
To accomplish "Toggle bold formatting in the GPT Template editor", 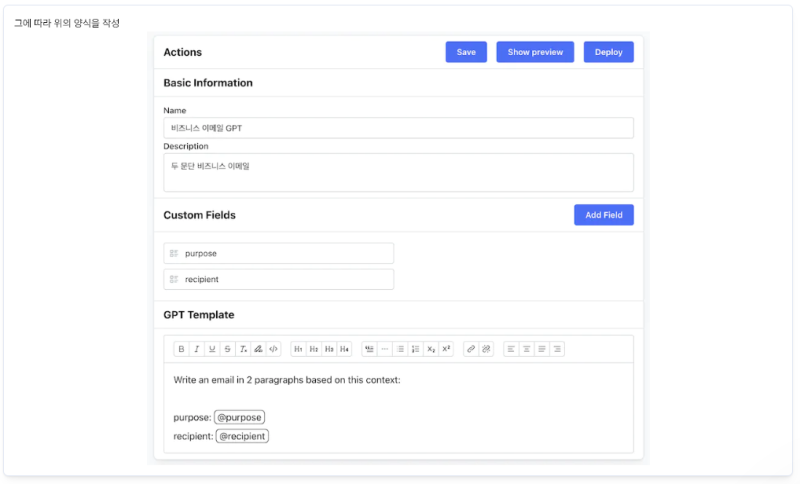I will click(x=181, y=349).
